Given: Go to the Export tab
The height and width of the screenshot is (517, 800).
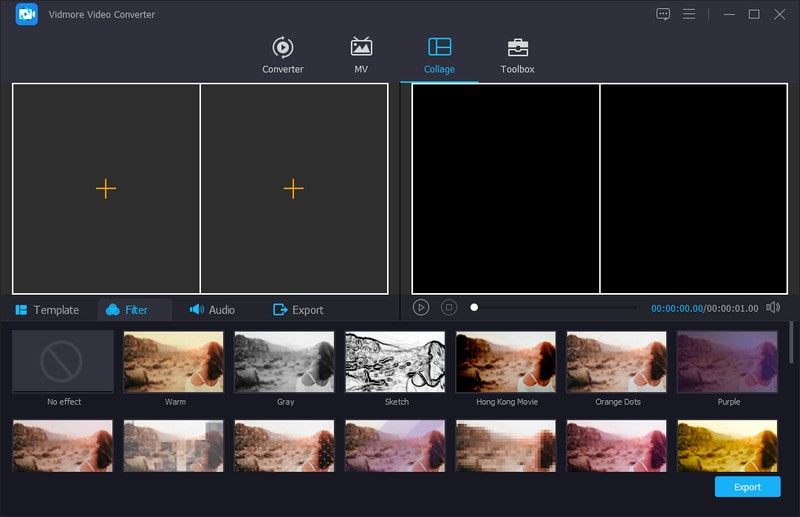Looking at the screenshot, I should [x=298, y=310].
